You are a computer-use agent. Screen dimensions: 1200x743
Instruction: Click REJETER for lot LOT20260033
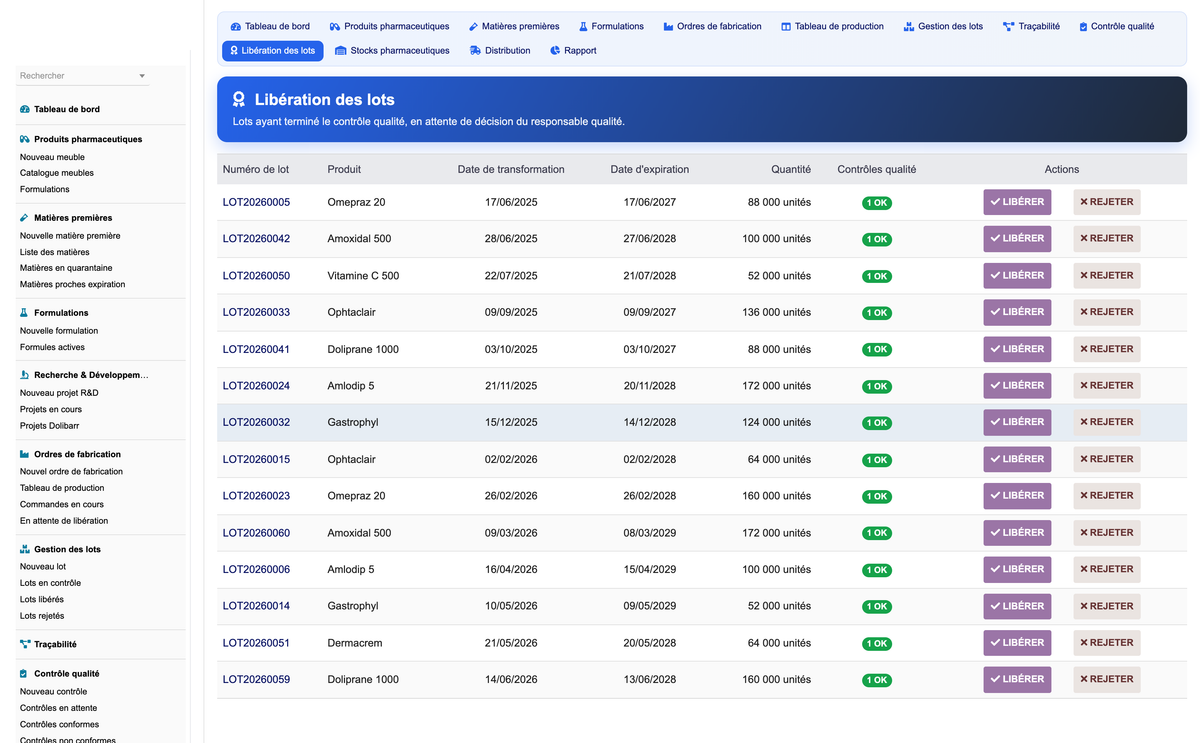(1107, 312)
